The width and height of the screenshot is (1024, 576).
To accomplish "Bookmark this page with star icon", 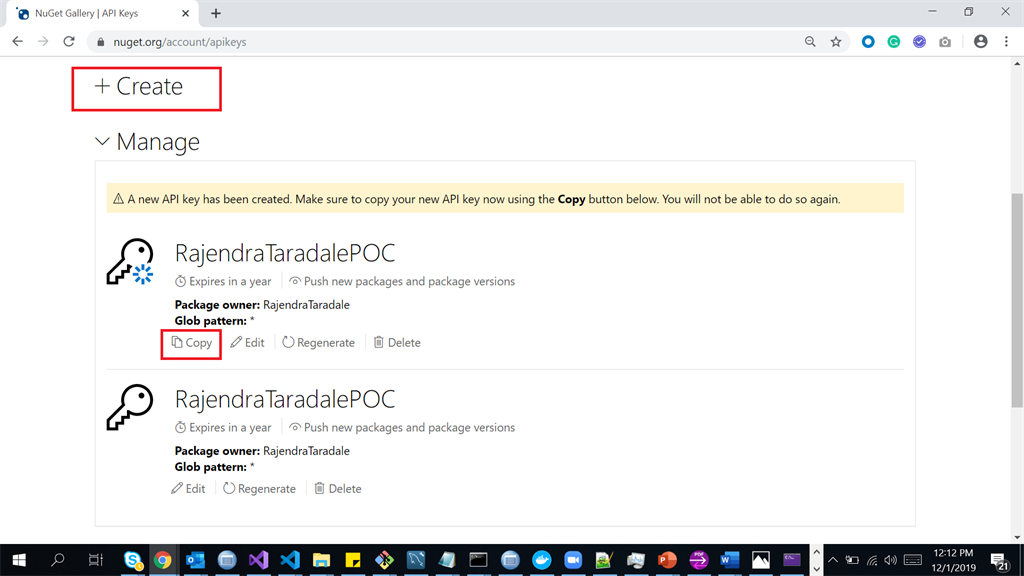I will (x=836, y=42).
